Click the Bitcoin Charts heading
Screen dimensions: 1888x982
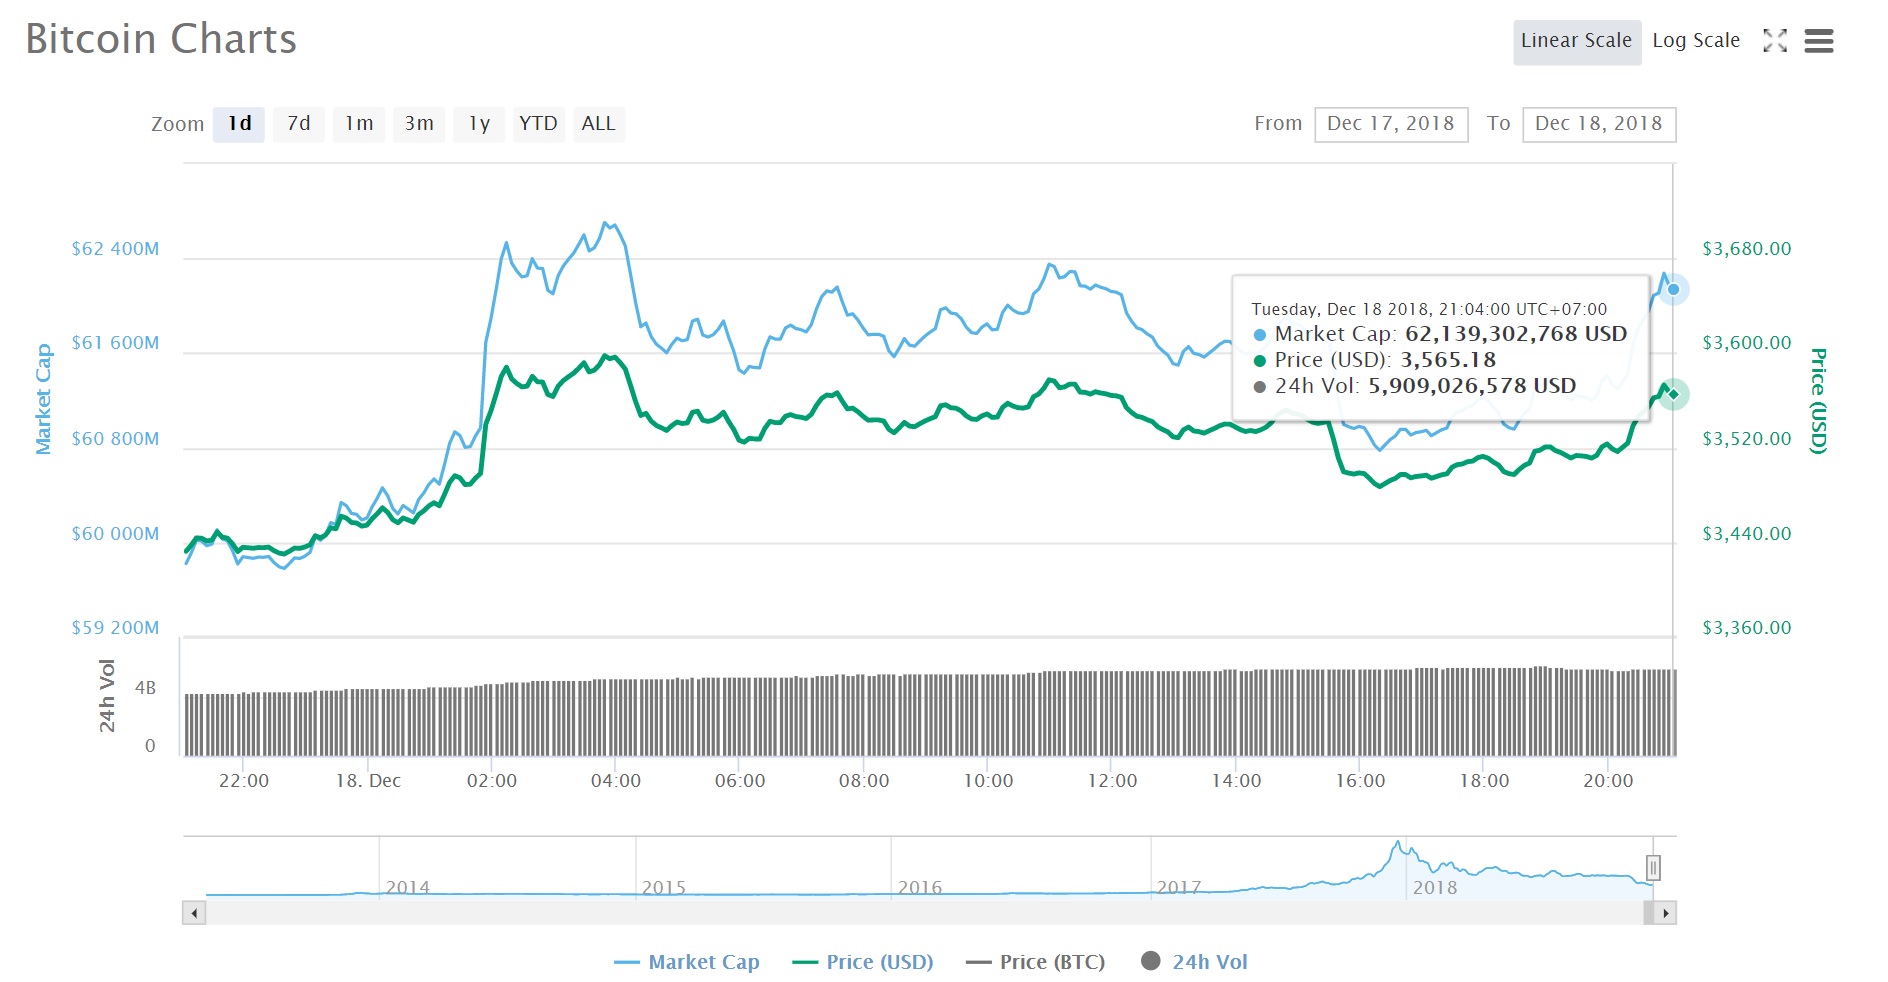161,39
